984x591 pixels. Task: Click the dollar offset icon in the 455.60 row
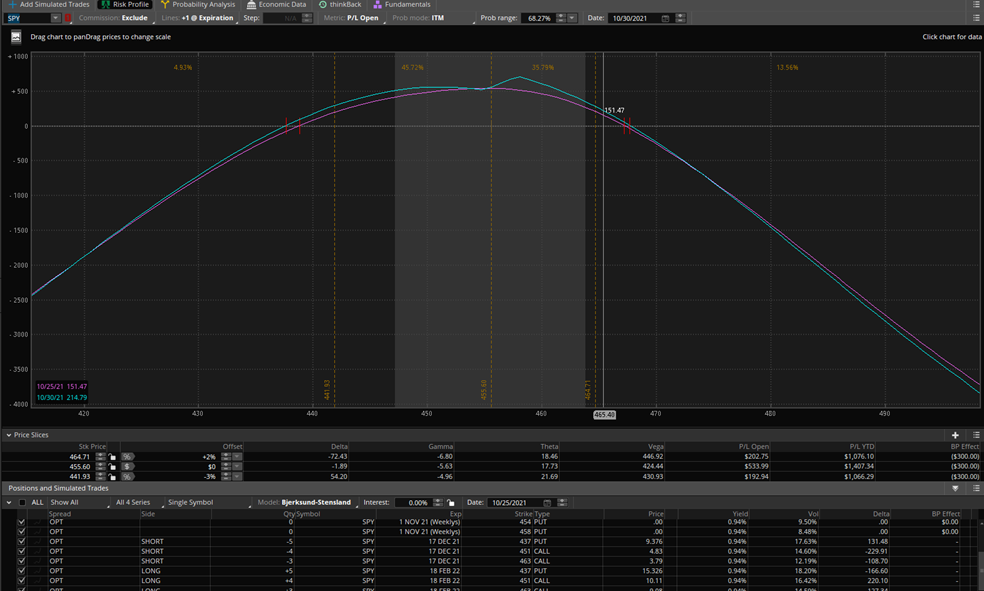128,466
